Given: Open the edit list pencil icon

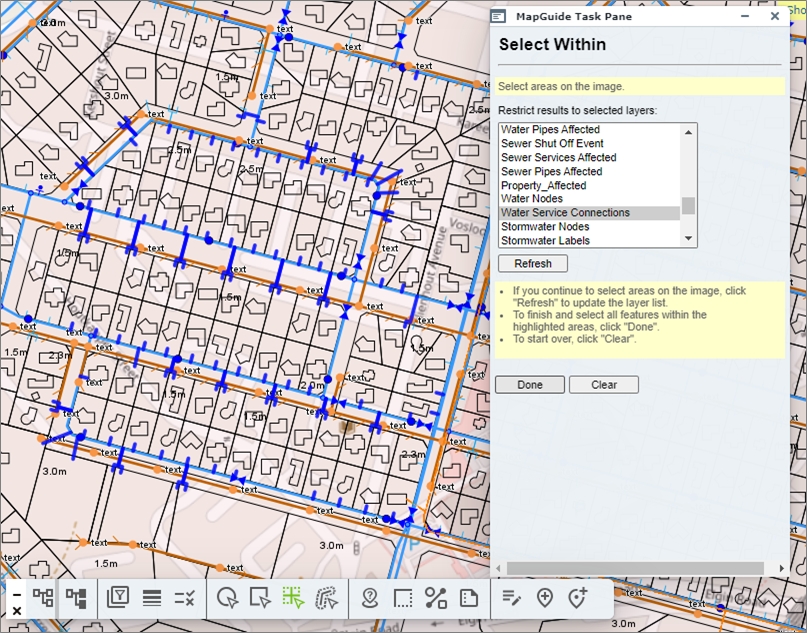Looking at the screenshot, I should [x=511, y=598].
